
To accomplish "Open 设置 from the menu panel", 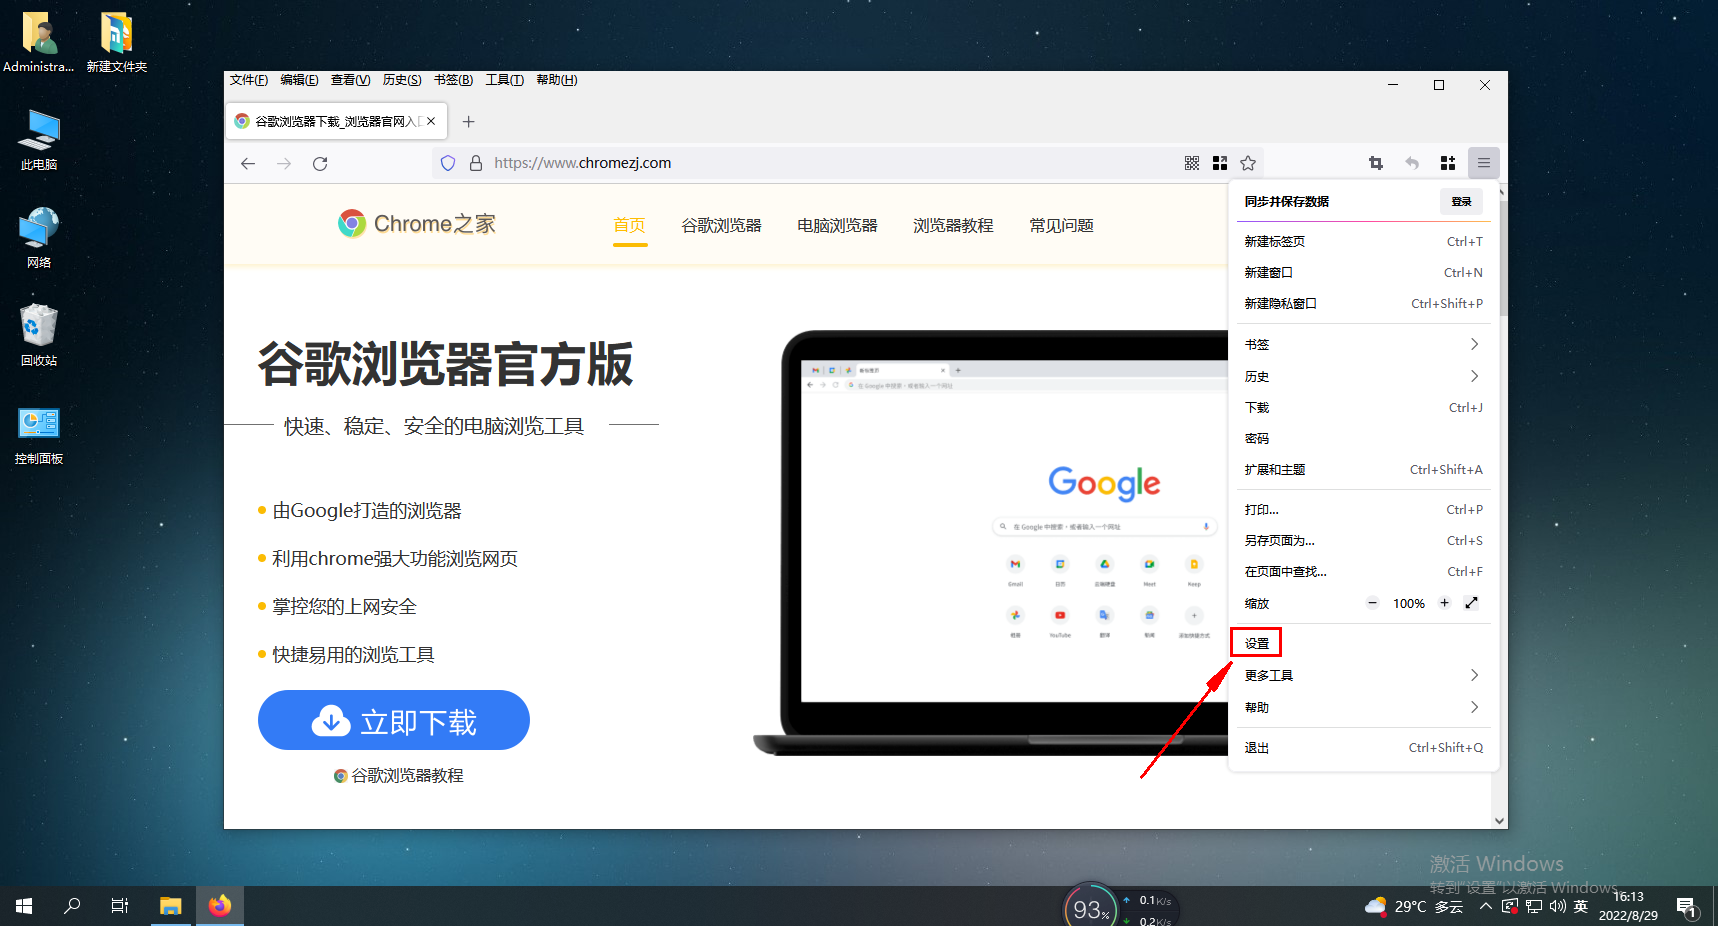I will [x=1364, y=643].
